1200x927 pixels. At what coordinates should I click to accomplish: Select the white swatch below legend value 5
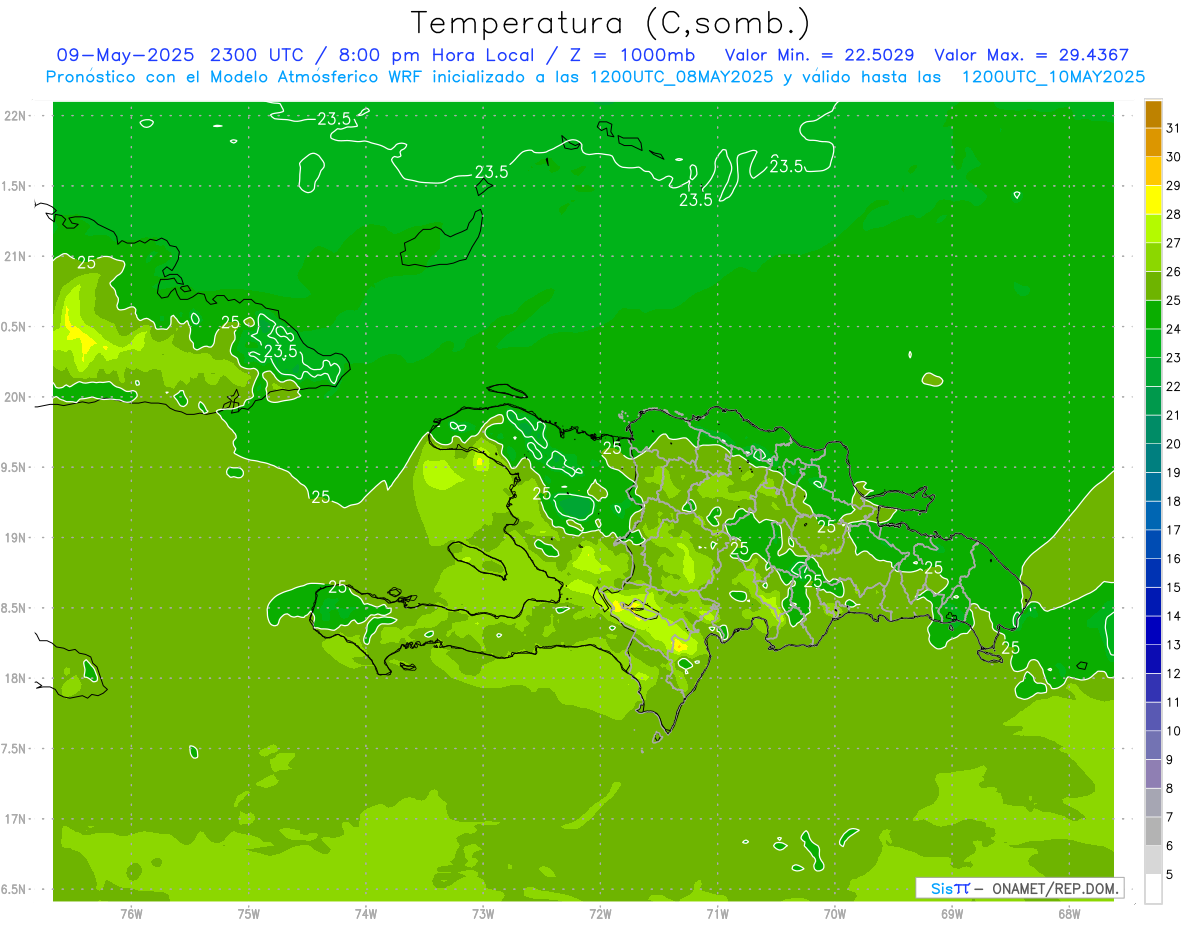1153,889
